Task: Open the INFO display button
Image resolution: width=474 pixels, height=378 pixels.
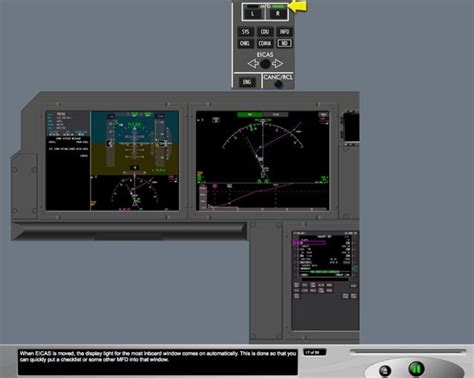Action: pyautogui.click(x=284, y=32)
